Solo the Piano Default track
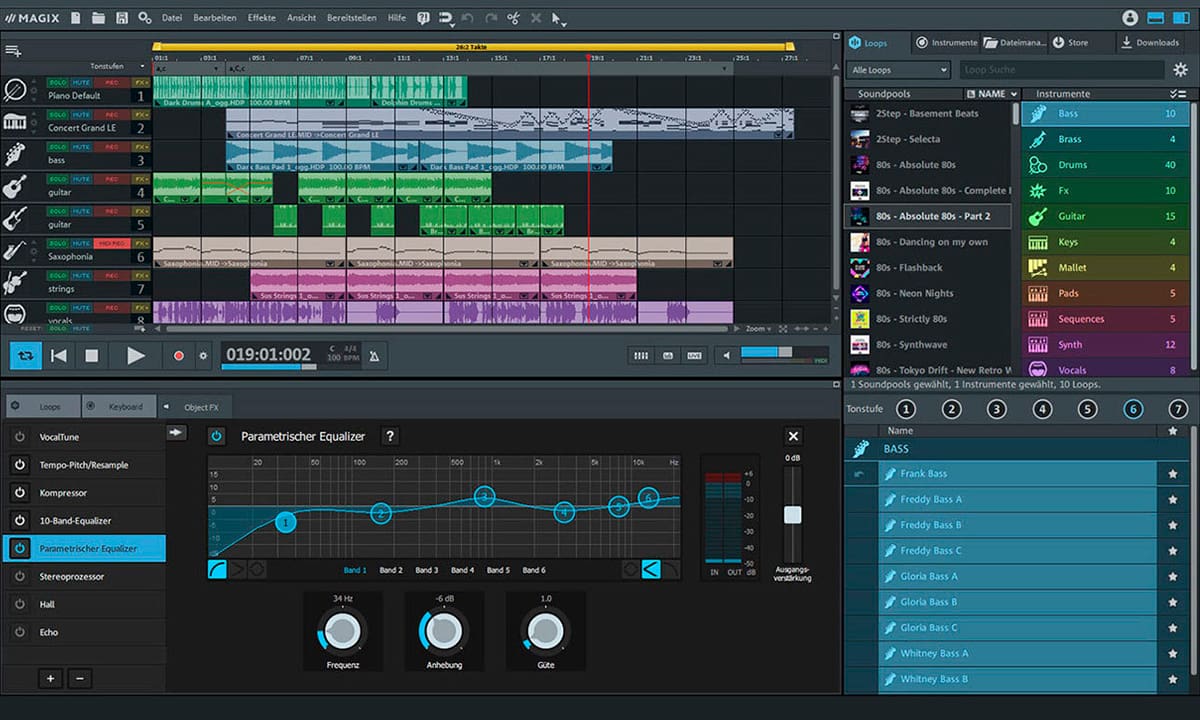The width and height of the screenshot is (1200, 720). coord(58,82)
